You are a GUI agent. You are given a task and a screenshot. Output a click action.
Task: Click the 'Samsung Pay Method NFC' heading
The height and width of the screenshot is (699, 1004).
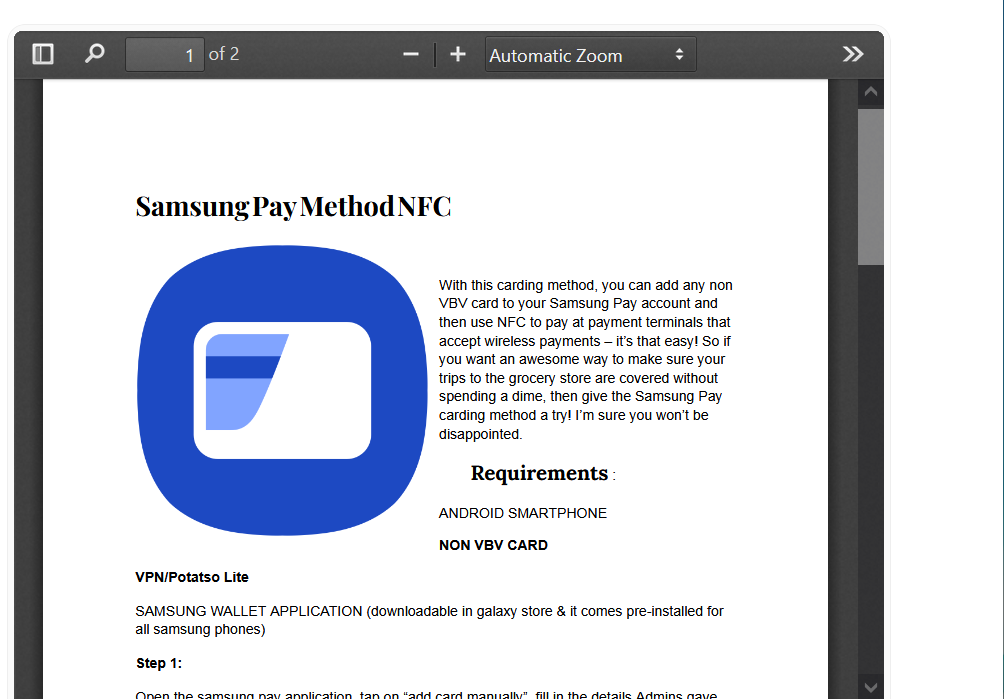[293, 206]
